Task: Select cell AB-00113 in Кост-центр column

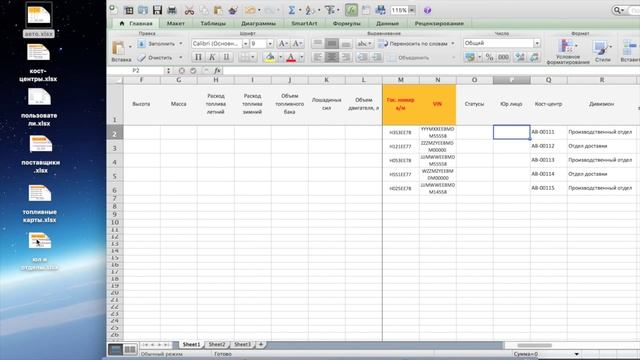Action: click(548, 160)
